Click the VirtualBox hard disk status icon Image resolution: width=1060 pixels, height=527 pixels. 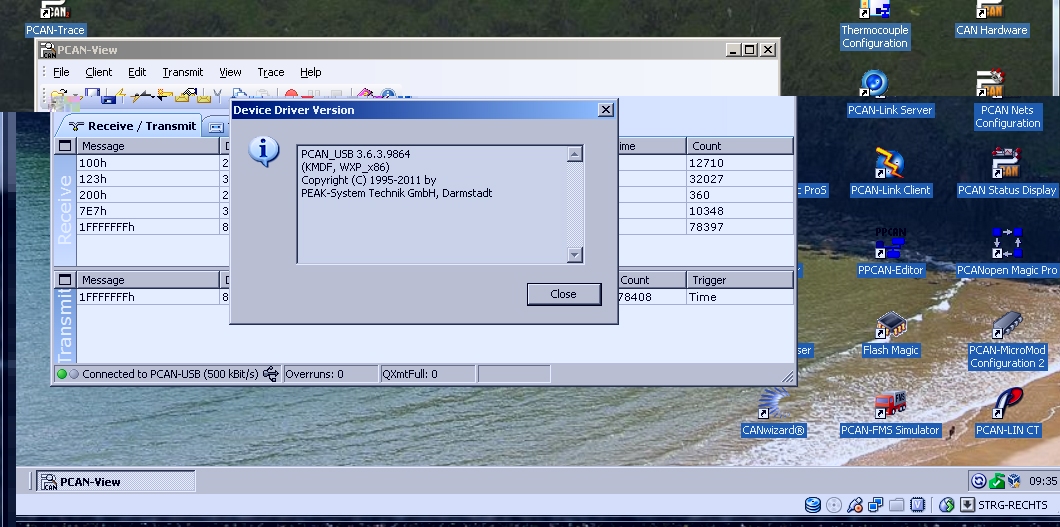(x=813, y=505)
